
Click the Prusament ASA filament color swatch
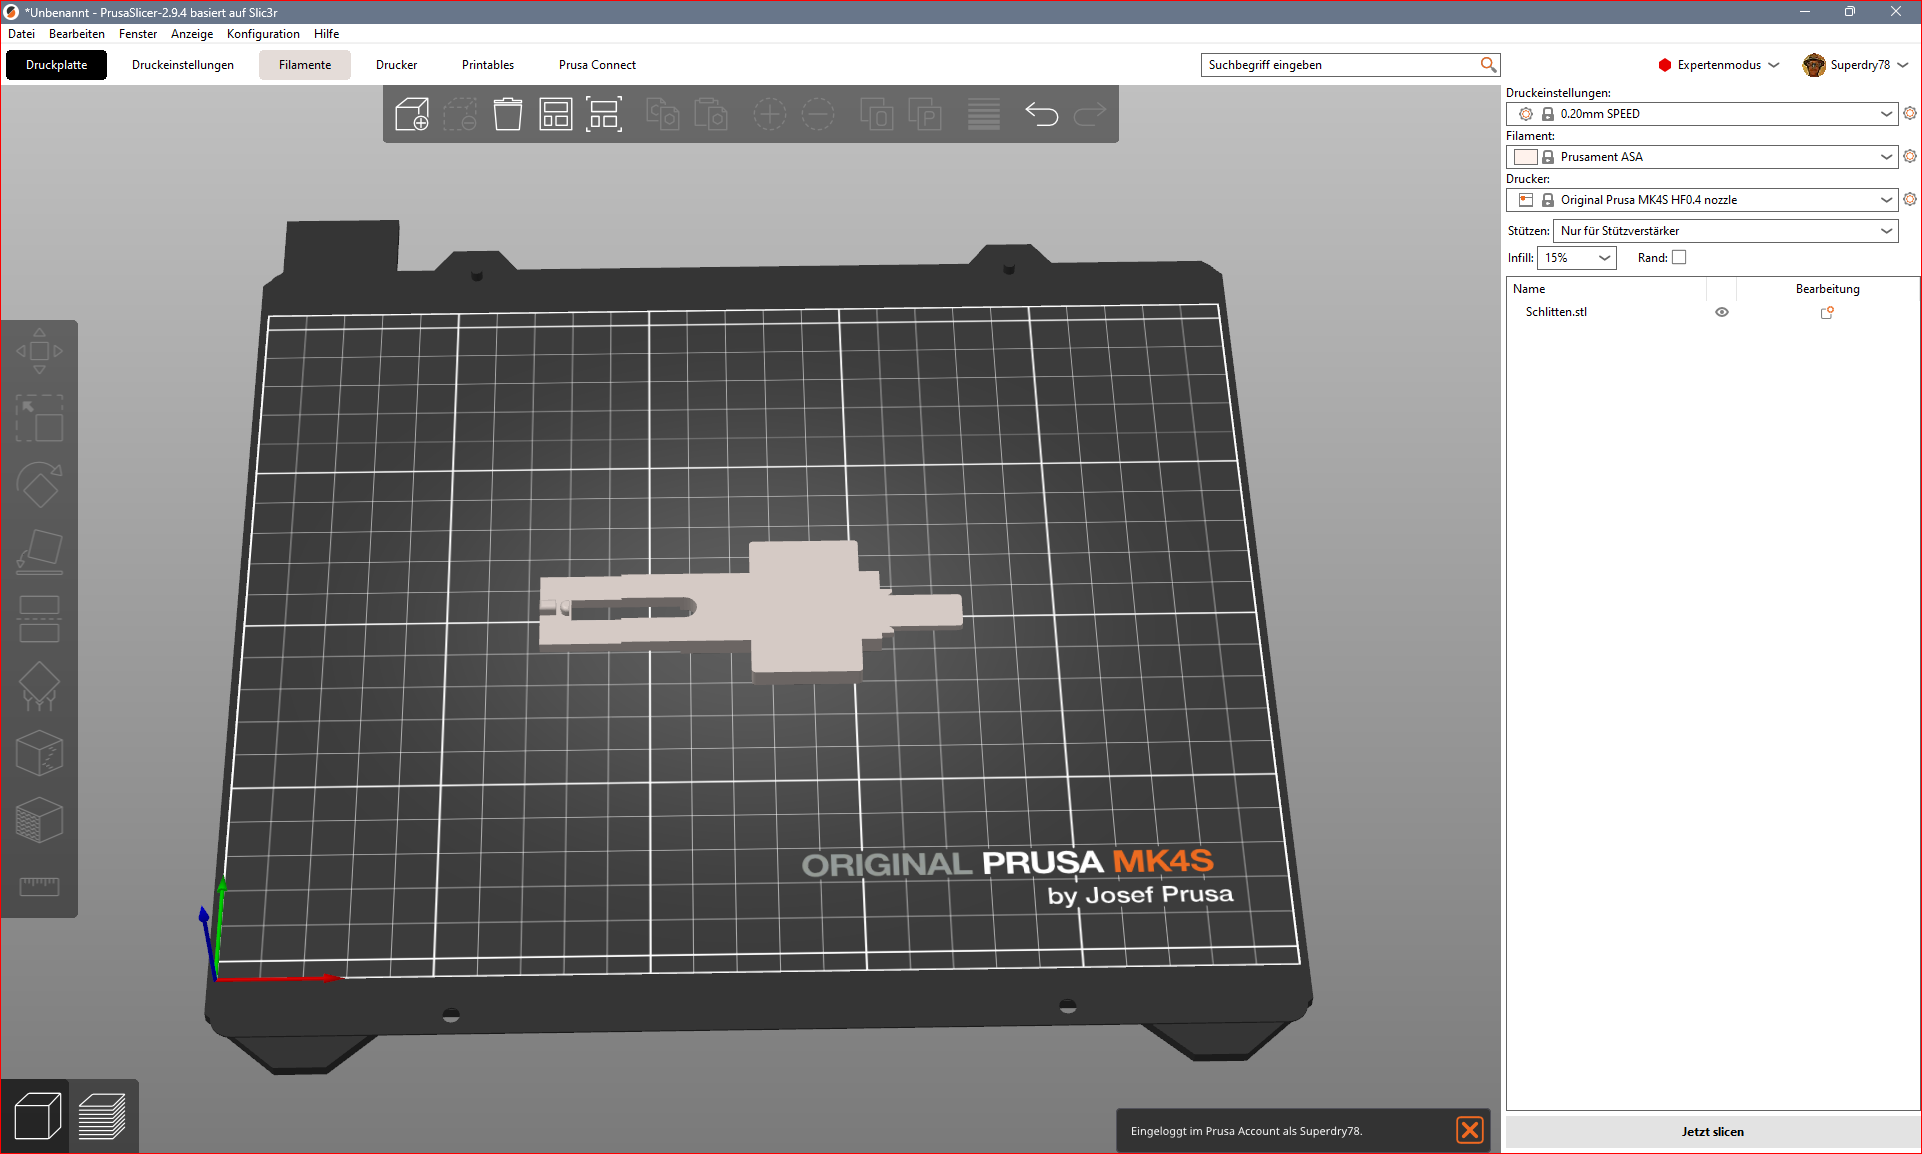(x=1525, y=157)
